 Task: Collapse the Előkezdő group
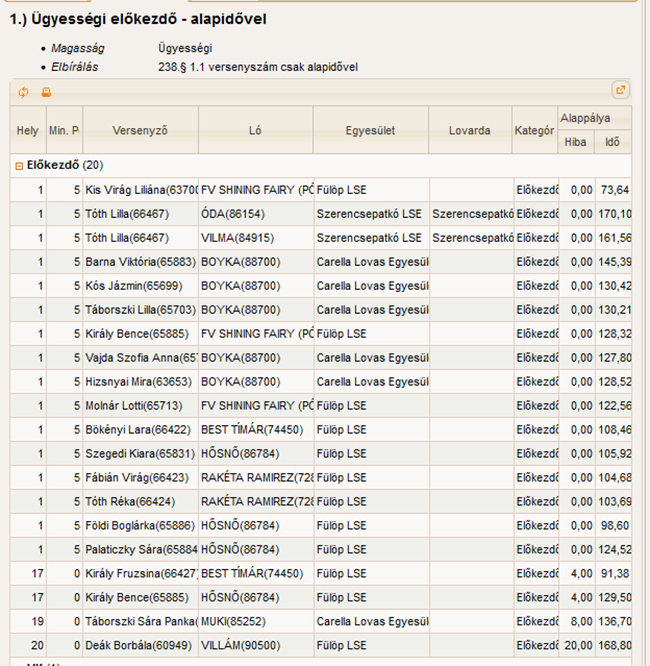[x=19, y=164]
